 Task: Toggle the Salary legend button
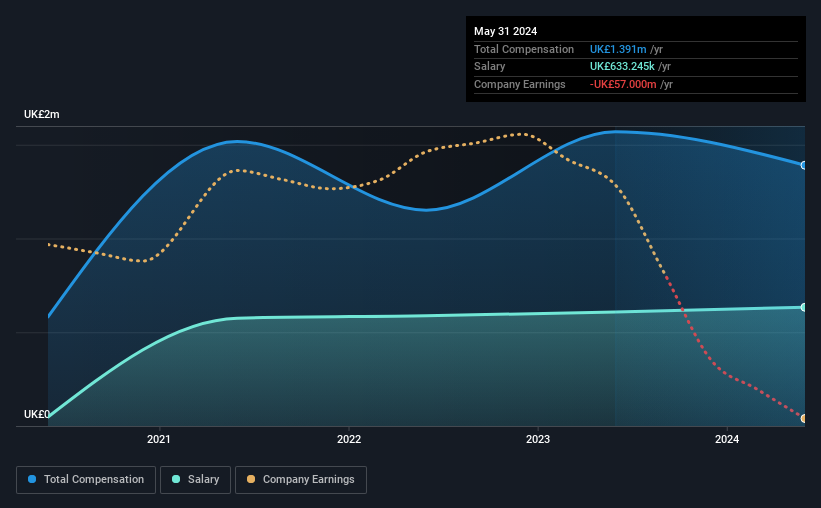195,480
